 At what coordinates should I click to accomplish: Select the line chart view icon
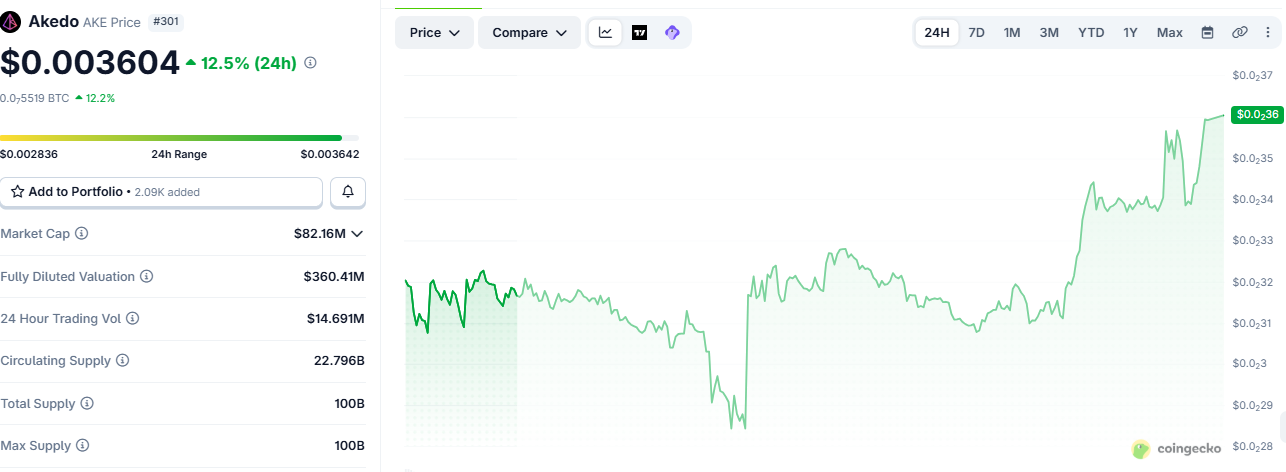click(606, 32)
